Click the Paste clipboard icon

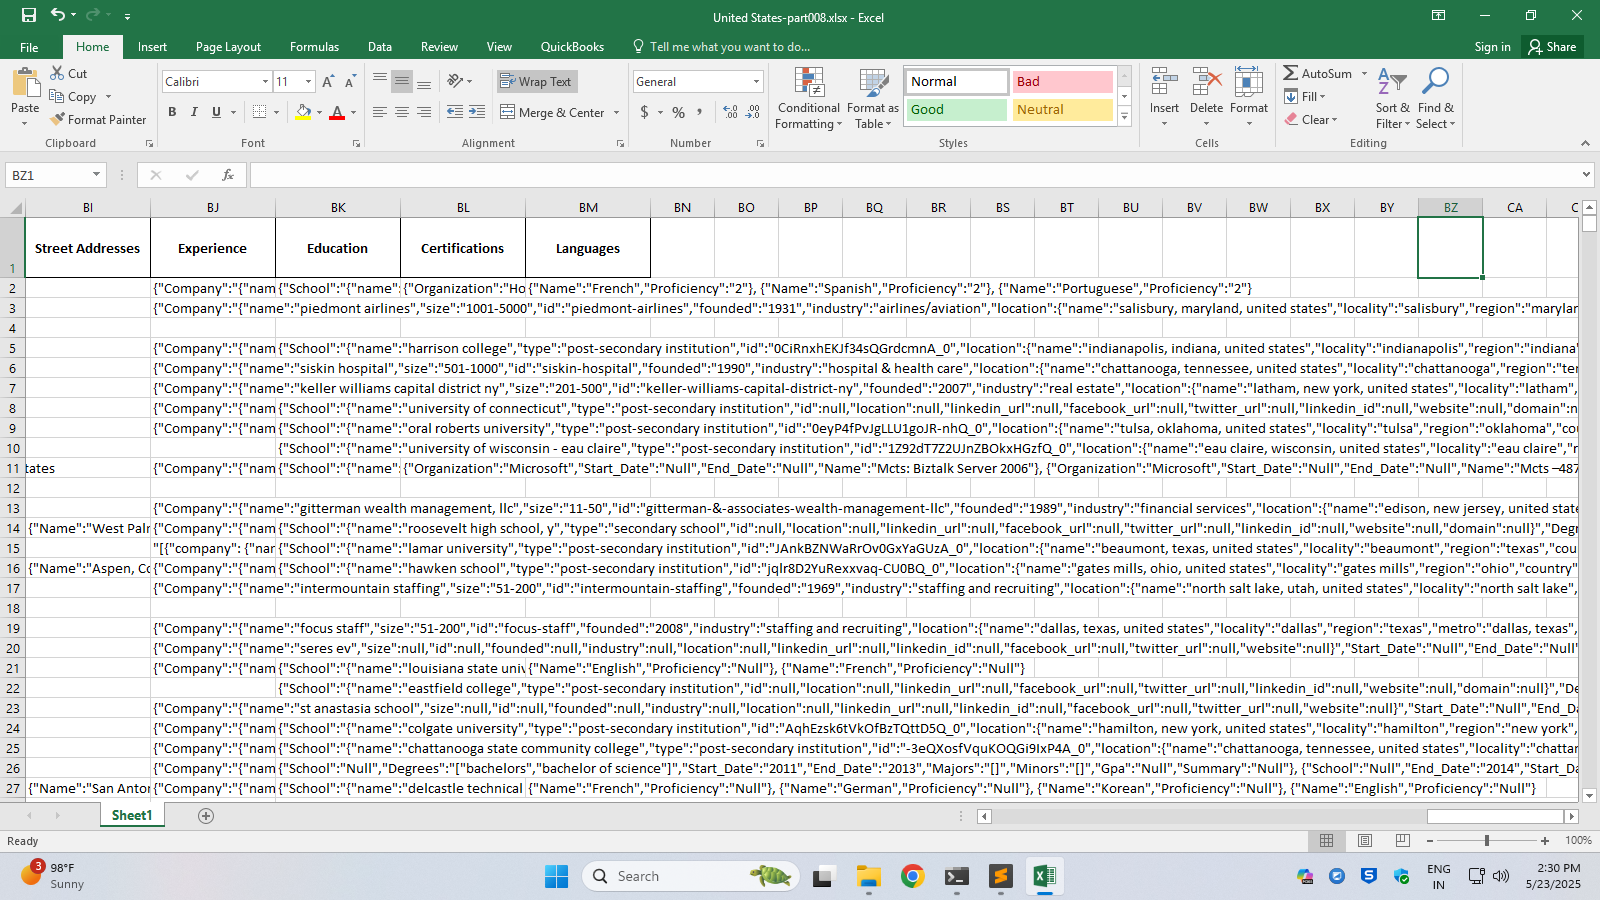(x=25, y=83)
